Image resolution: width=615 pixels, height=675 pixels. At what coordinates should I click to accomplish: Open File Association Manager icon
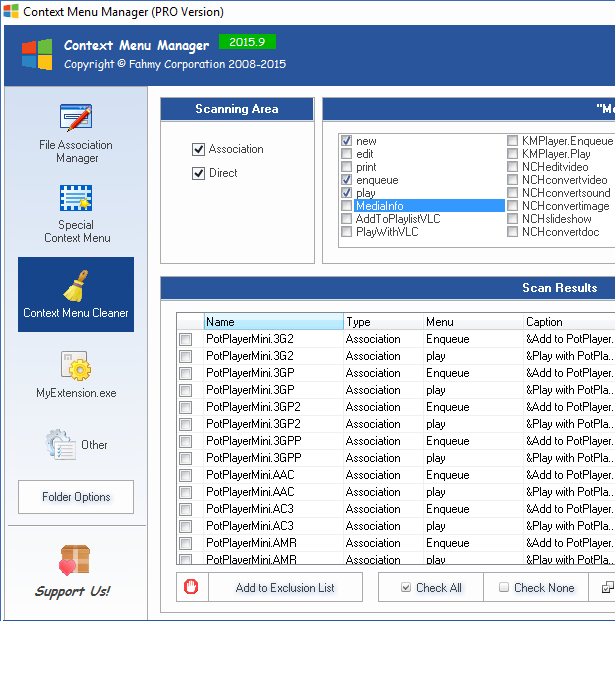tap(76, 118)
